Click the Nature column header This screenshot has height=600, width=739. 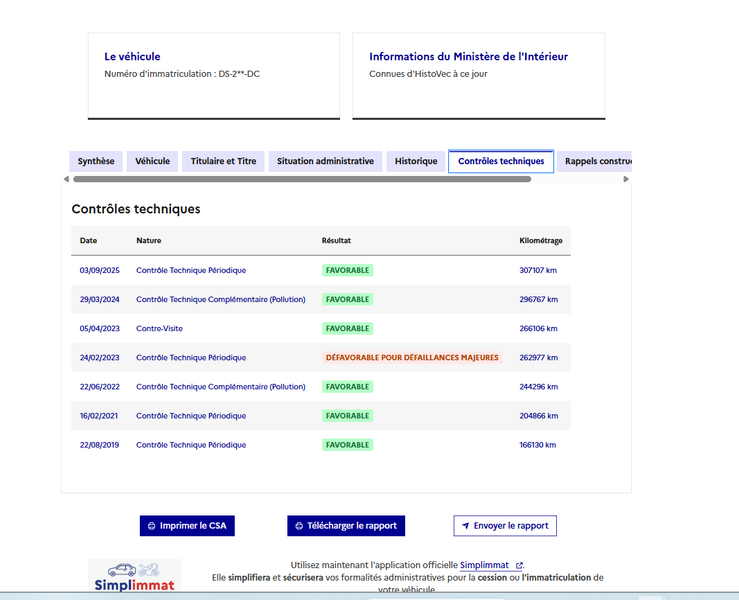point(148,240)
